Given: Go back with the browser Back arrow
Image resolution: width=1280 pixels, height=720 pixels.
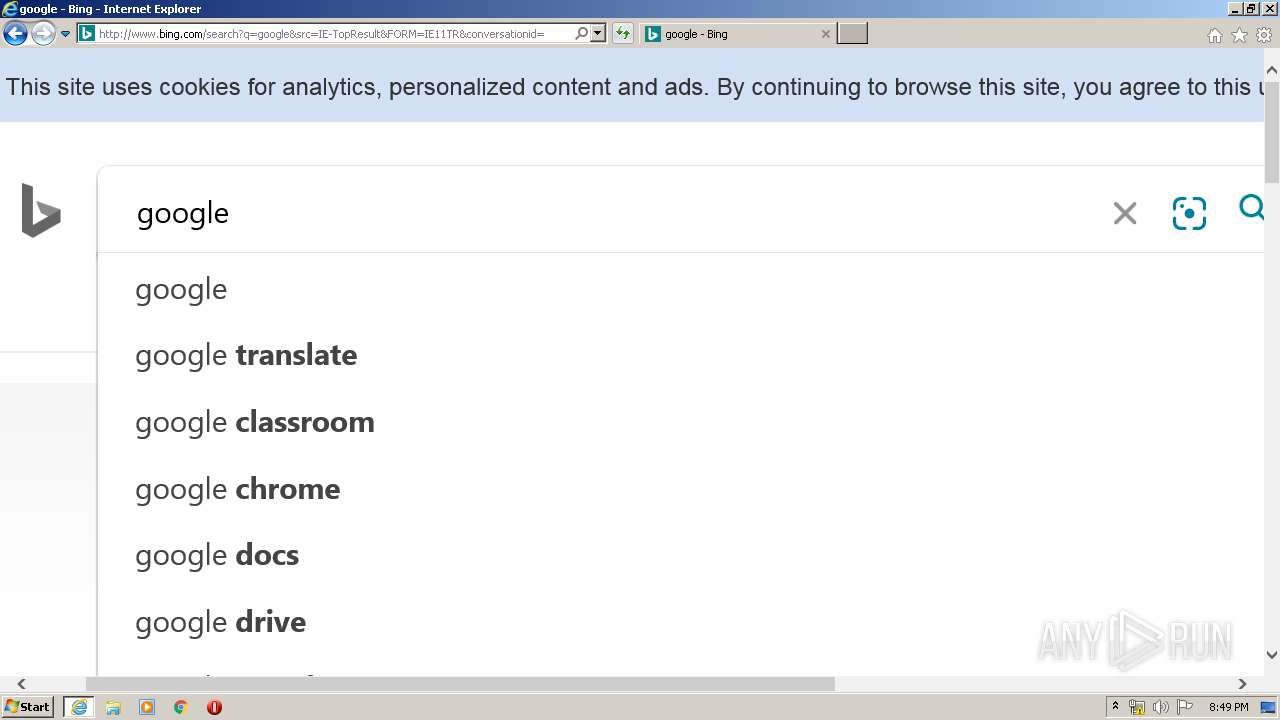Looking at the screenshot, I should click(15, 34).
